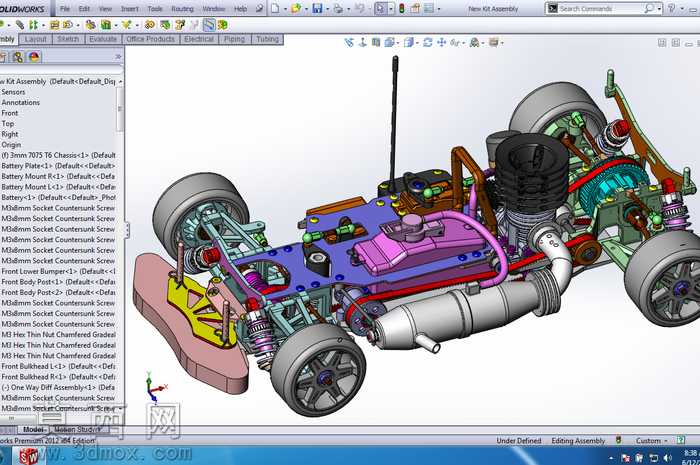Open the File menu
The width and height of the screenshot is (700, 465).
tap(65, 8)
